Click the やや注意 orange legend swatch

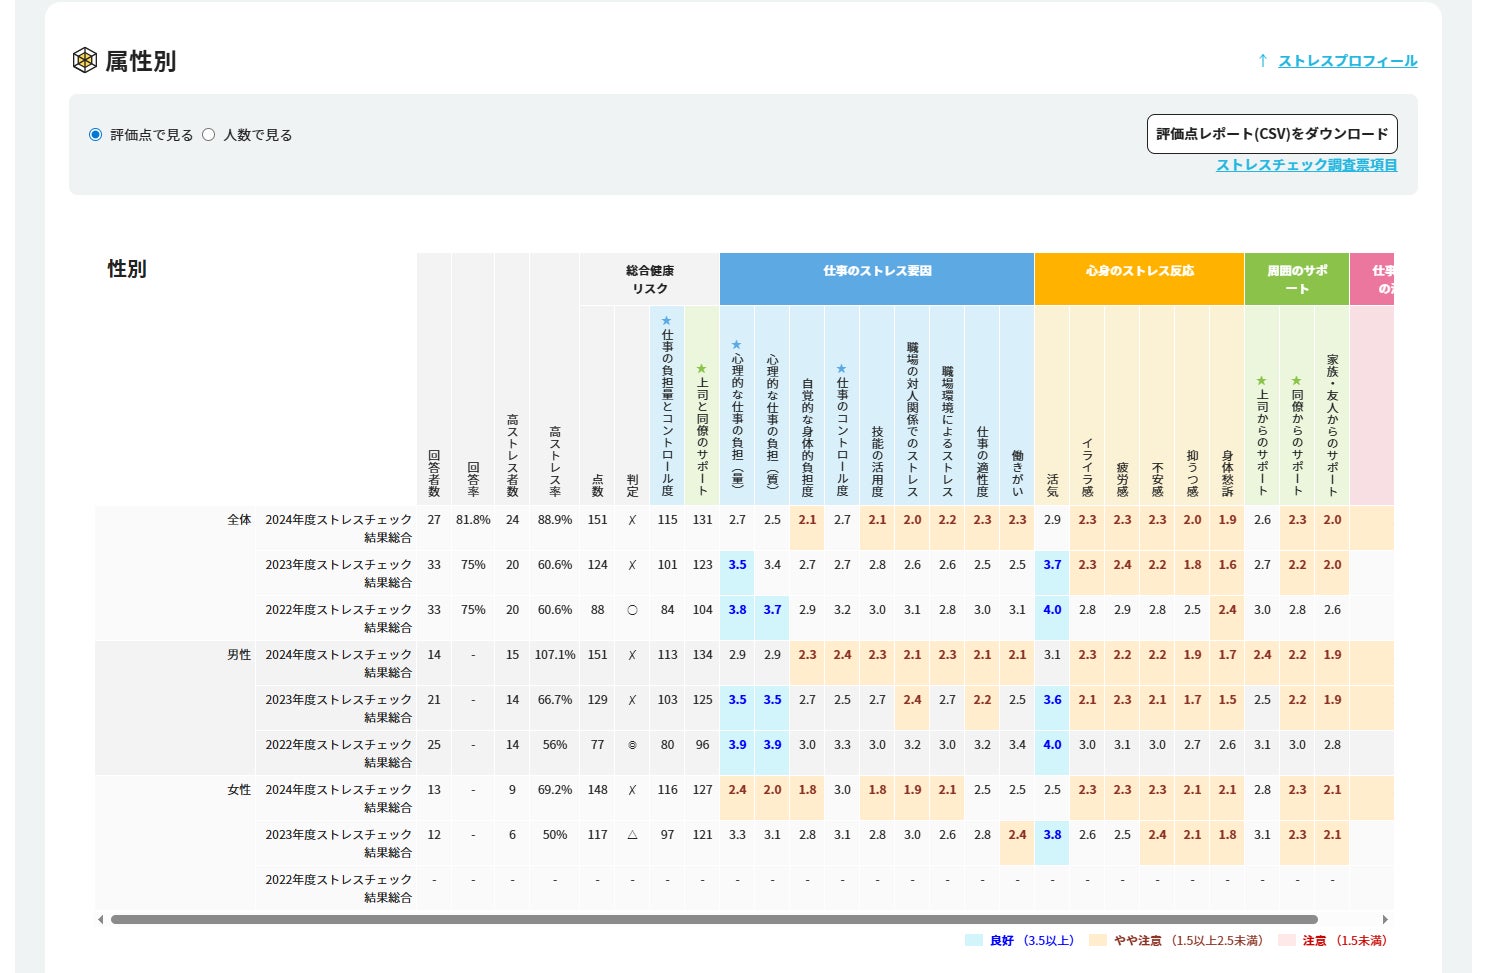coord(1098,940)
